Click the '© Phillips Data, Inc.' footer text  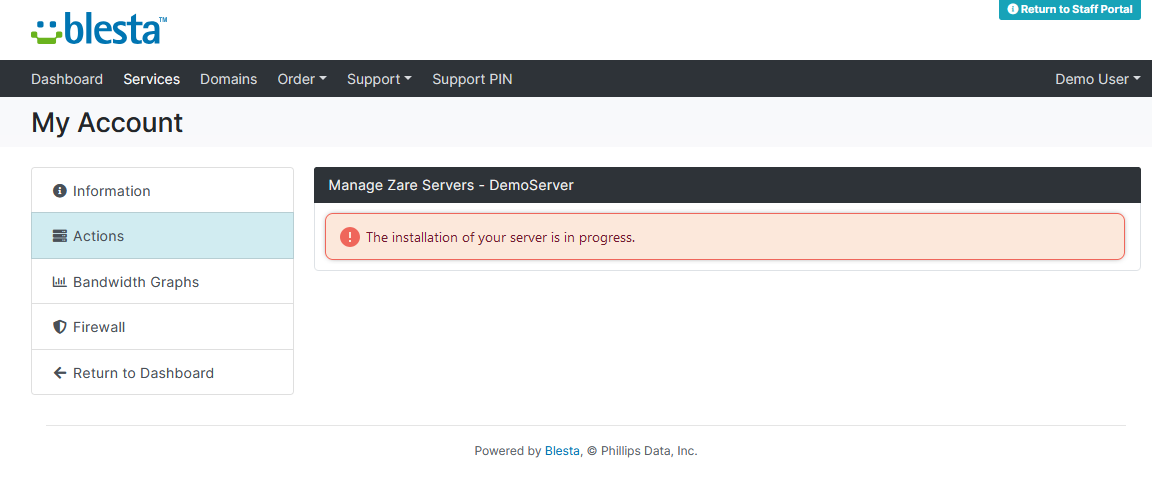(x=642, y=451)
